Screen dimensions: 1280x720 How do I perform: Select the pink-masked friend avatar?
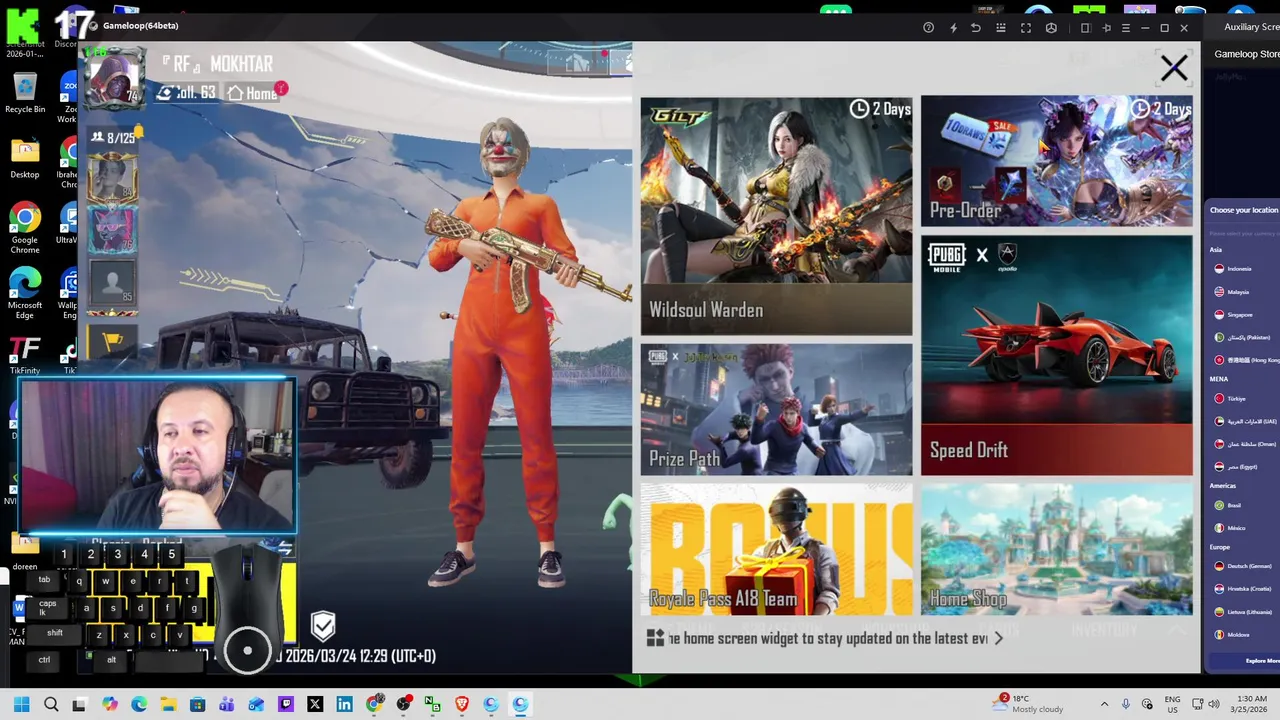pyautogui.click(x=112, y=231)
